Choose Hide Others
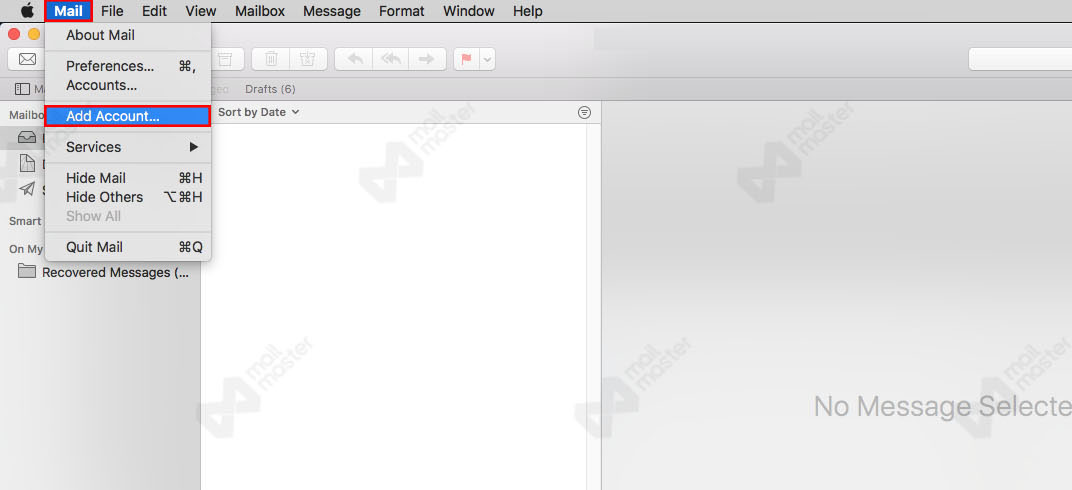Viewport: 1072px width, 490px height. [x=128, y=197]
